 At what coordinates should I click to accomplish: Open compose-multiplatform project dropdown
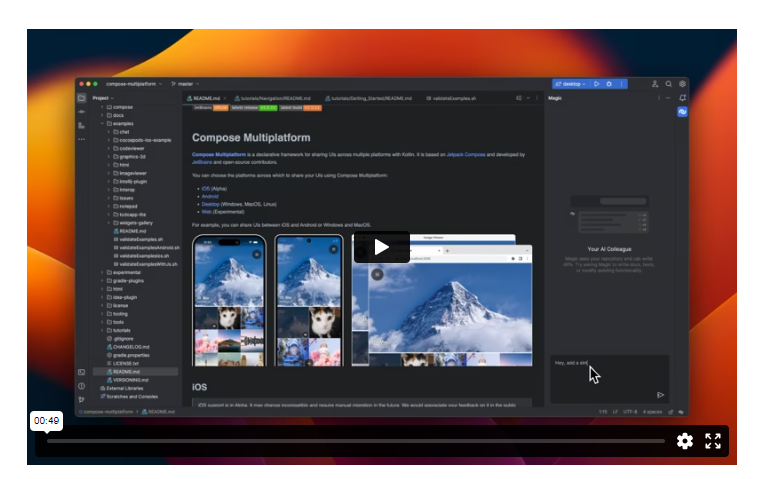point(134,84)
